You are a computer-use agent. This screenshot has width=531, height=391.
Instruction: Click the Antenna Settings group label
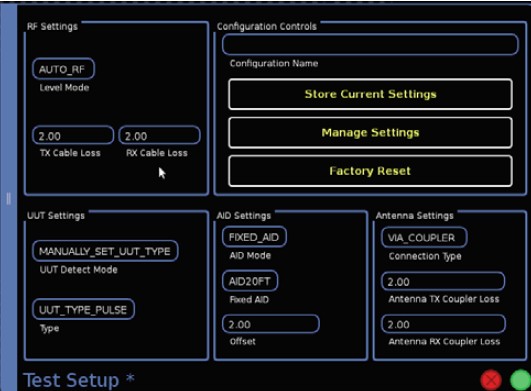[415, 216]
